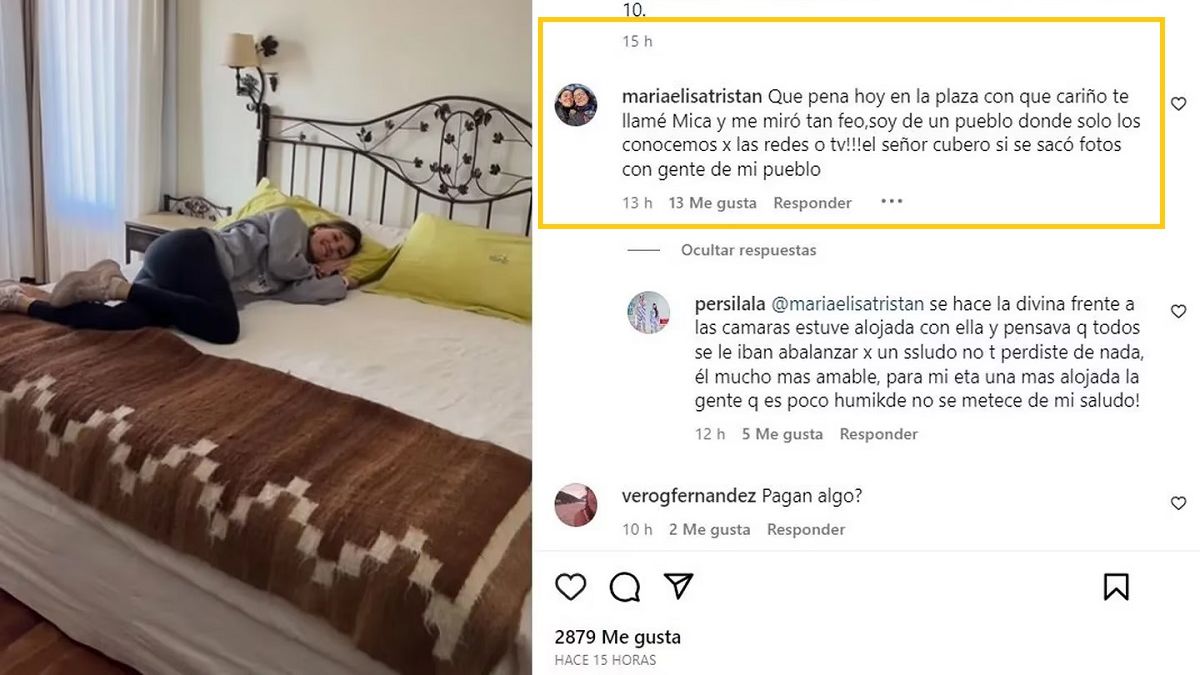The width and height of the screenshot is (1200, 675).
Task: Open more options on mariaelisatristan's comment
Action: coord(891,202)
